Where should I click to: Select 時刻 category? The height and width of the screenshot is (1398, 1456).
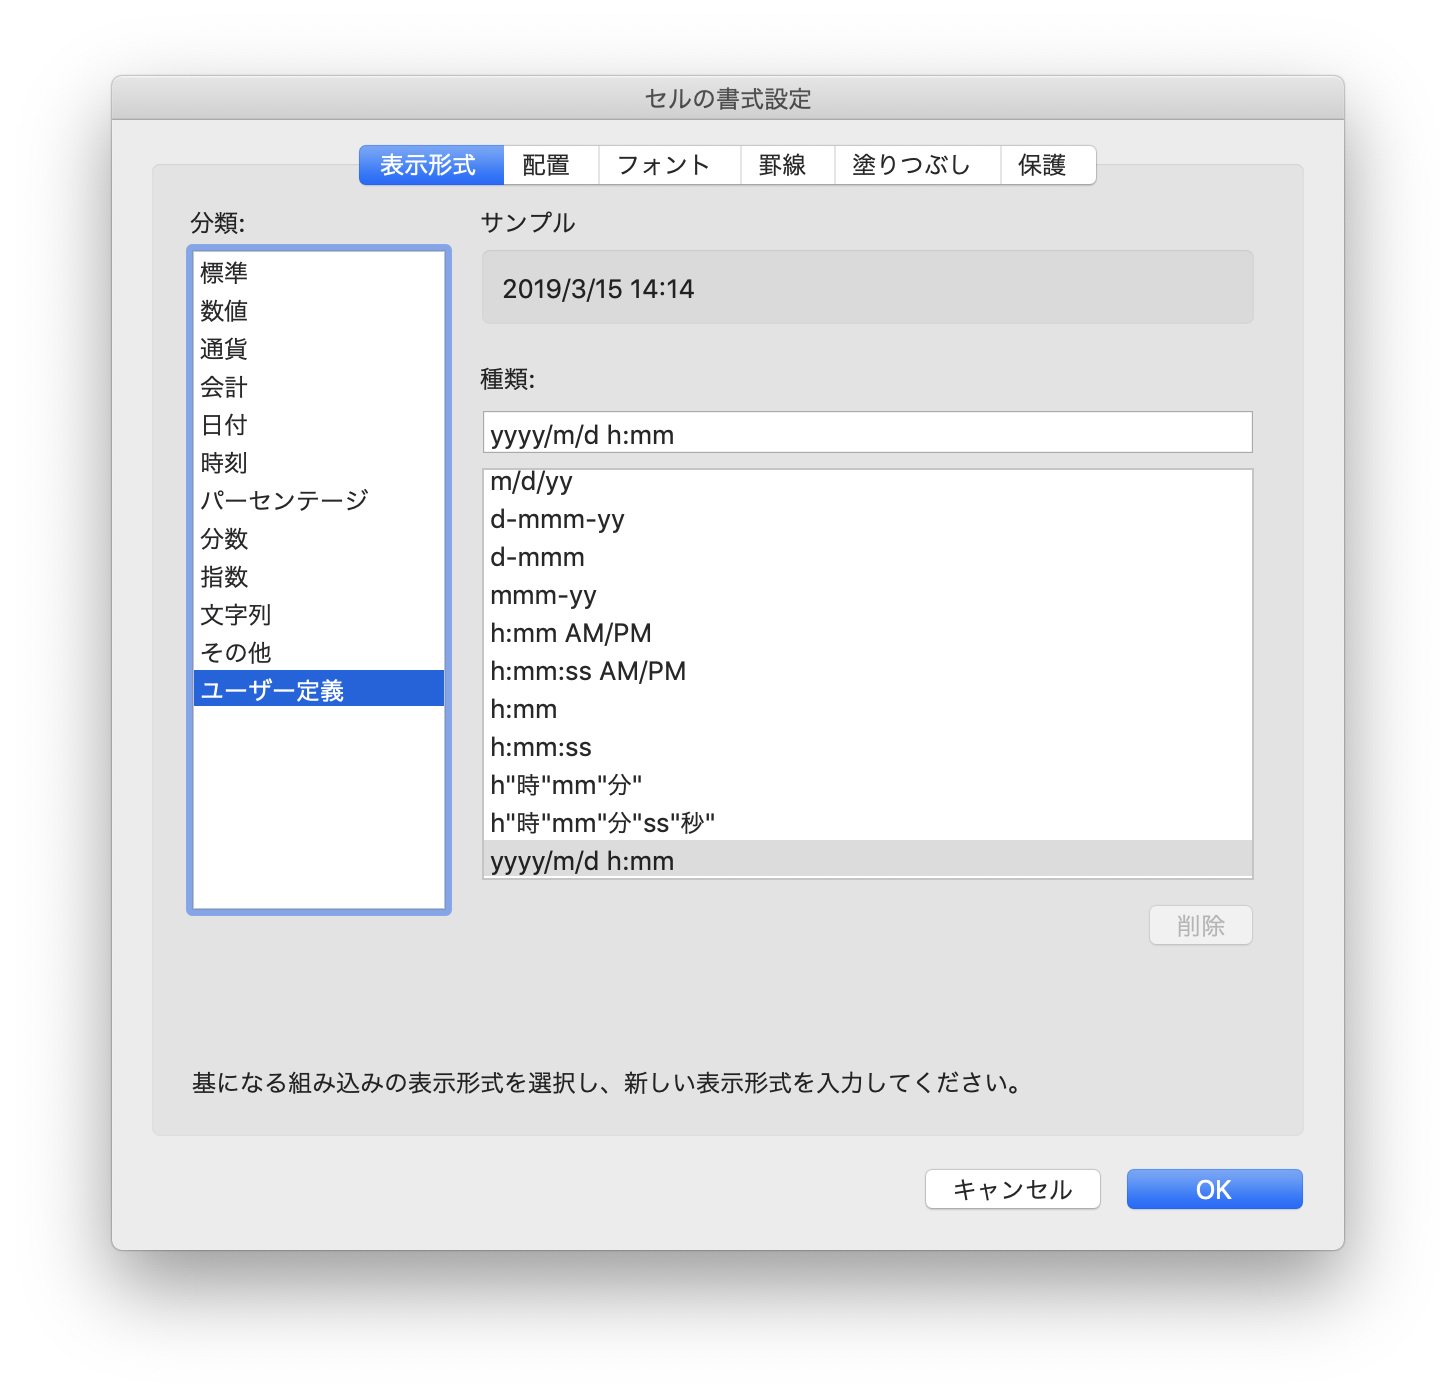(x=319, y=462)
